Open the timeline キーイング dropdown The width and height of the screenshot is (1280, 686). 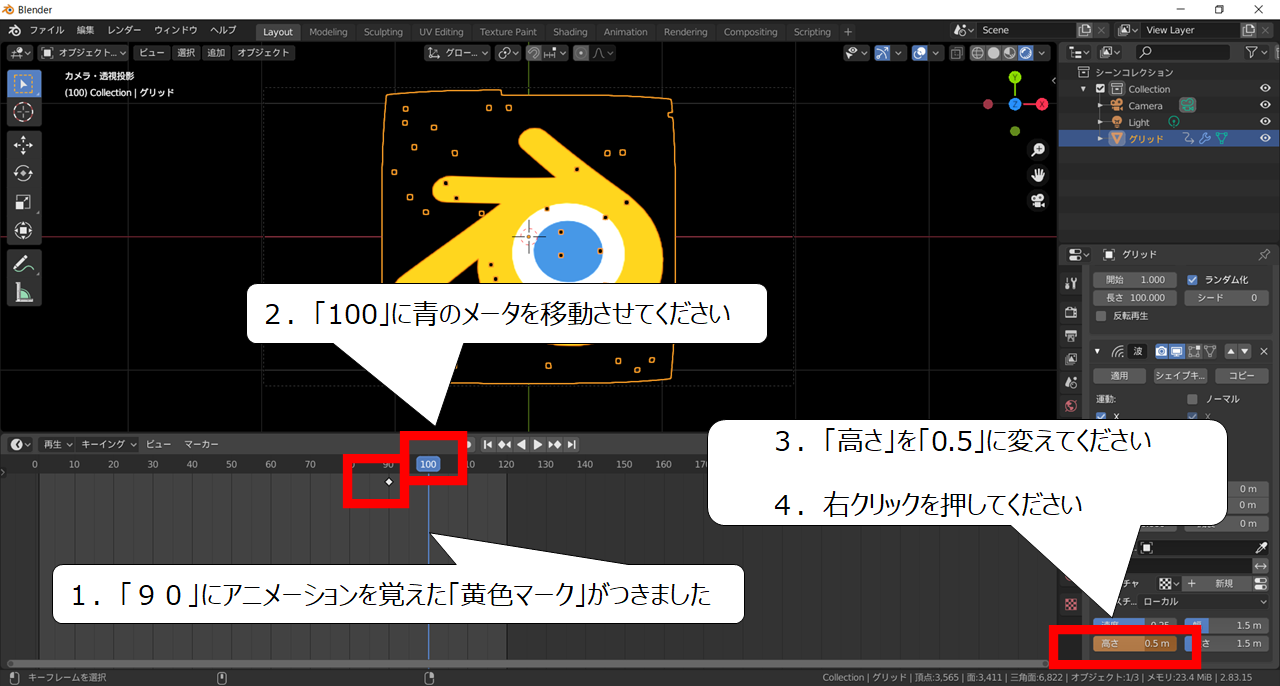click(x=108, y=444)
